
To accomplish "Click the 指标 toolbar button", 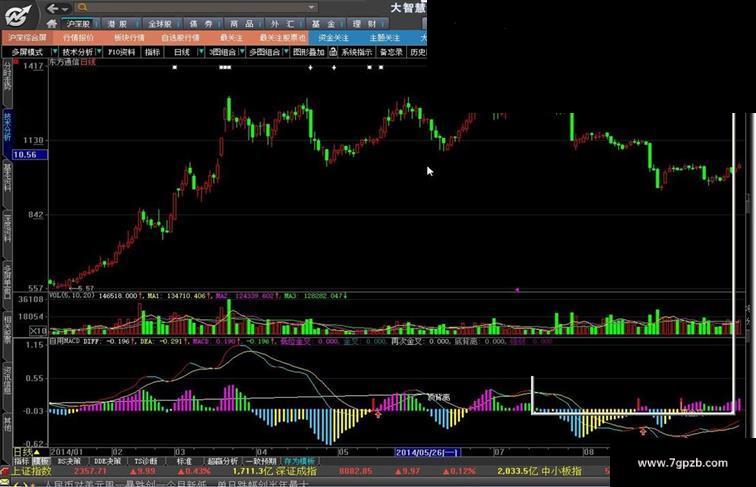I will 152,52.
